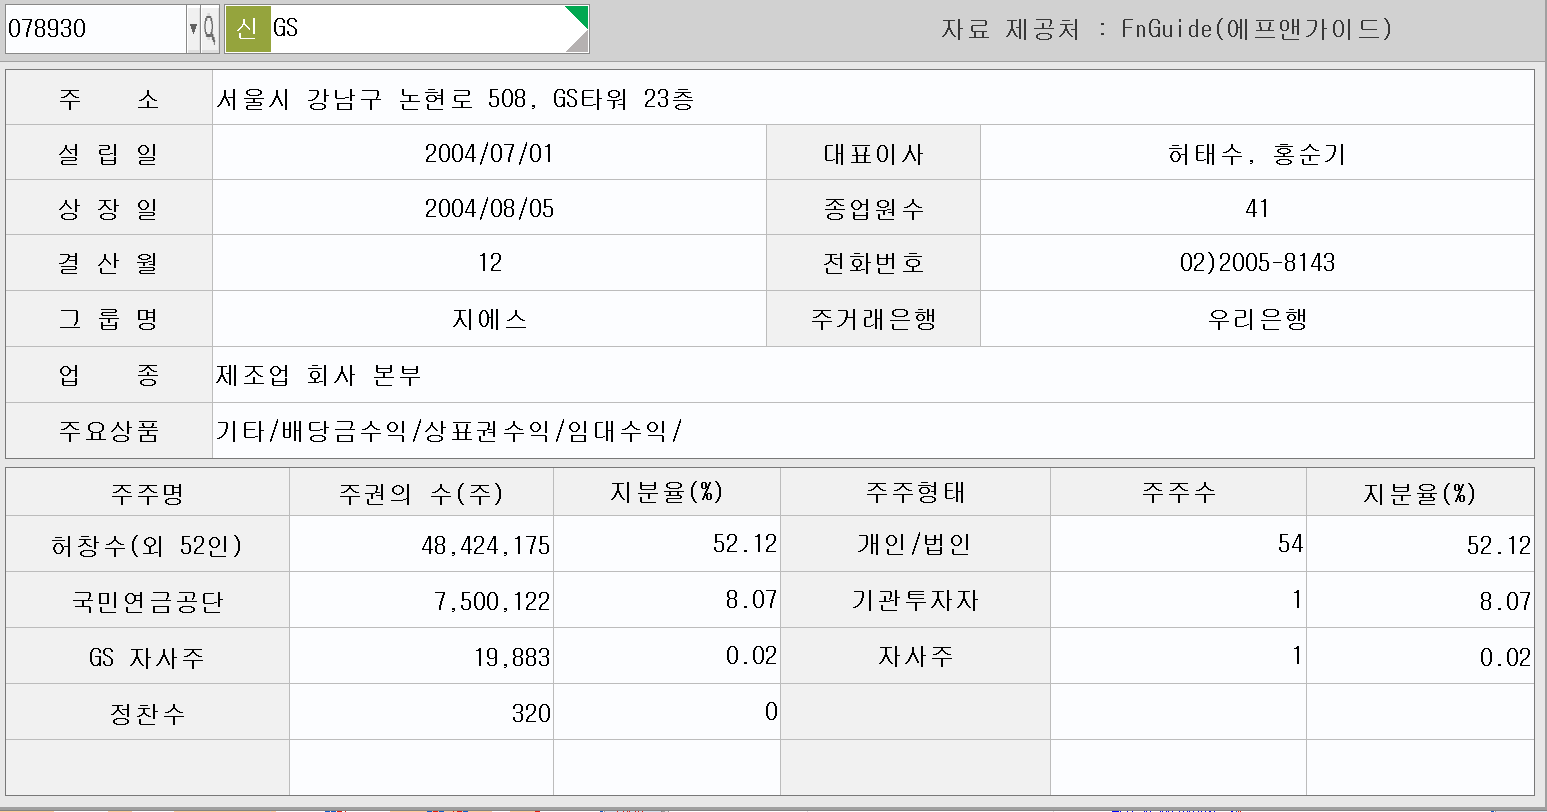The height and width of the screenshot is (812, 1547).
Task: Select the employee count value 41
Action: (x=1257, y=208)
